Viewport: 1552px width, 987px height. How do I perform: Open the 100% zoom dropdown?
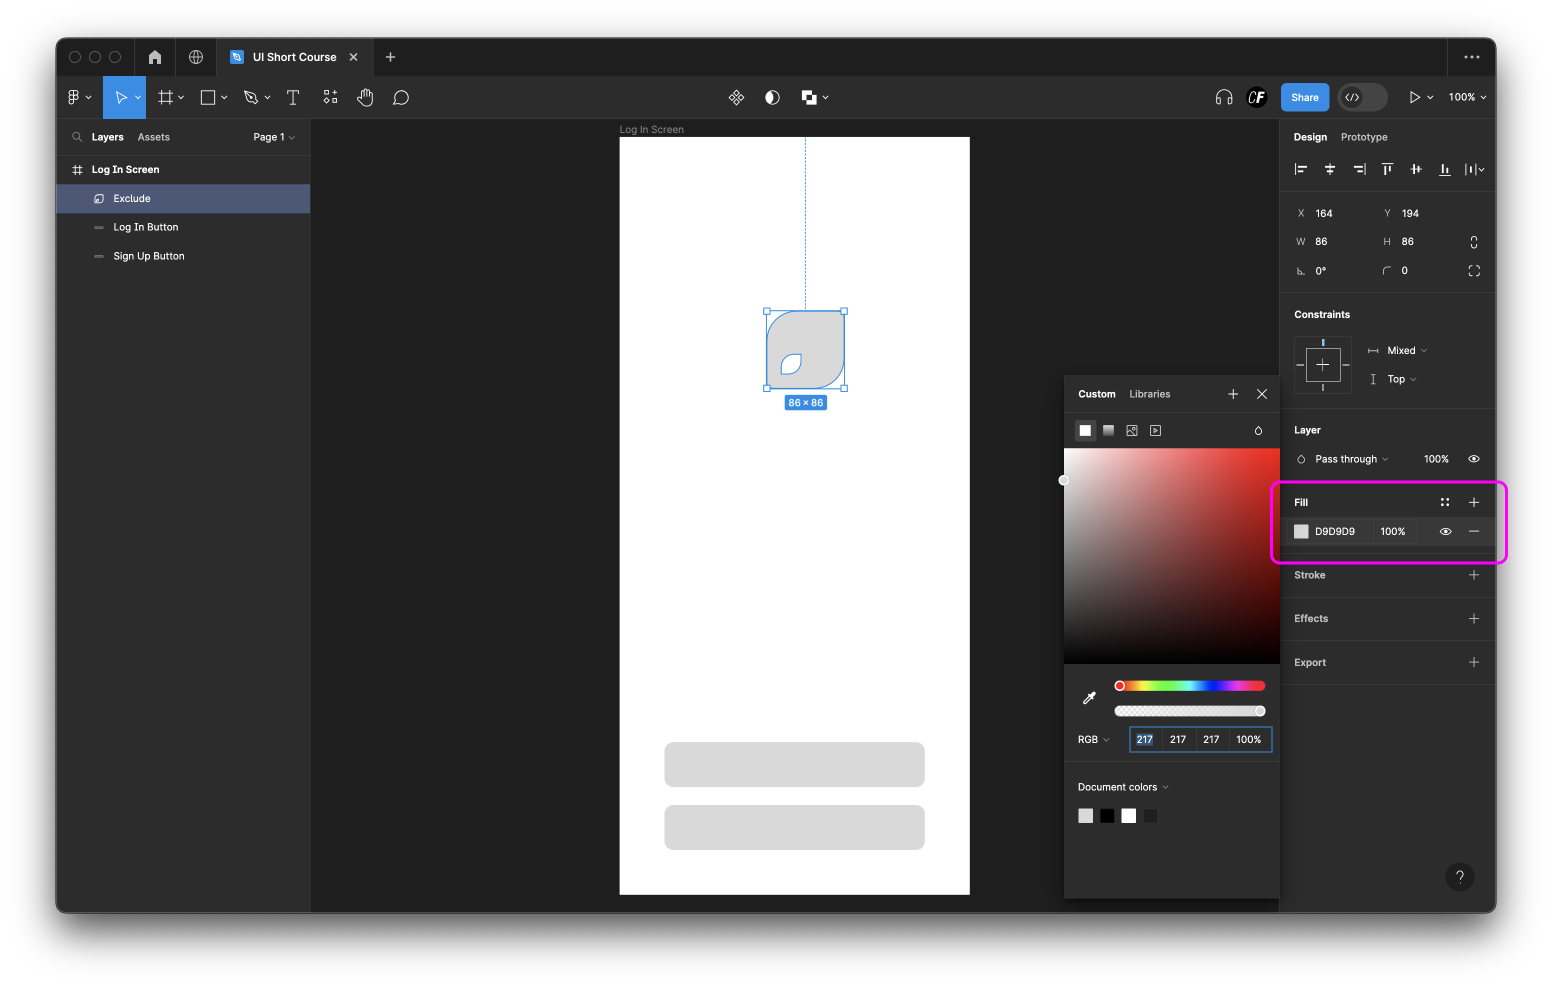click(1467, 97)
